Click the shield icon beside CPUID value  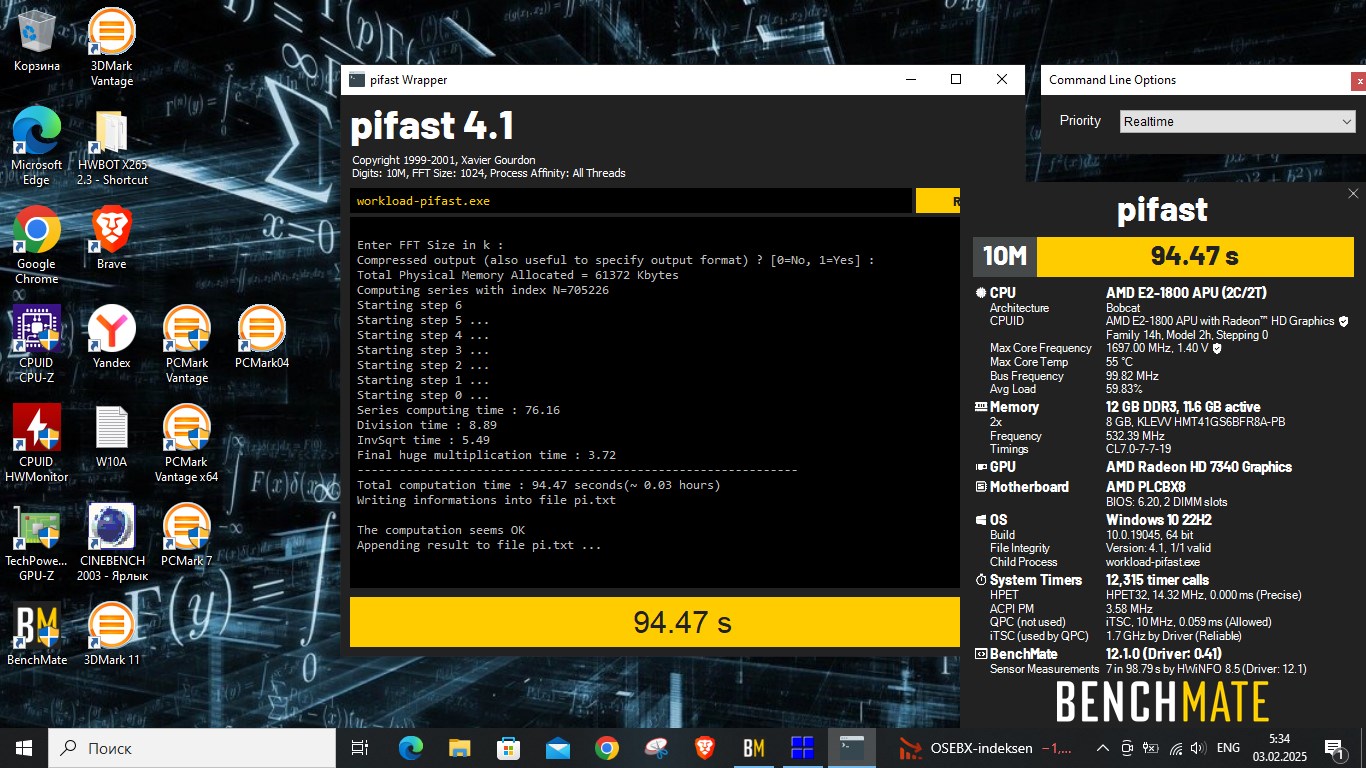tap(1343, 321)
